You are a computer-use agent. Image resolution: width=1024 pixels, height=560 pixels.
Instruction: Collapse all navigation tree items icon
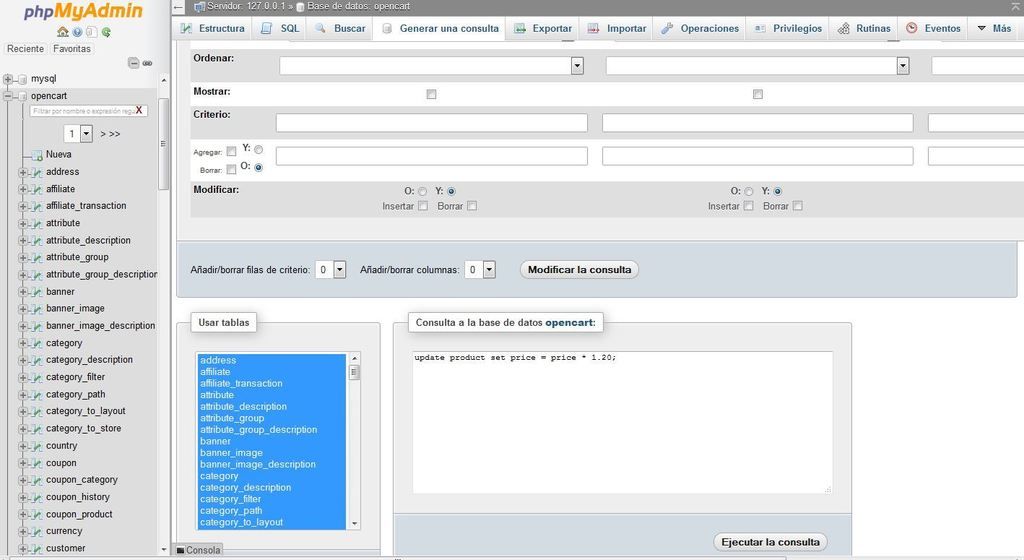coord(133,63)
